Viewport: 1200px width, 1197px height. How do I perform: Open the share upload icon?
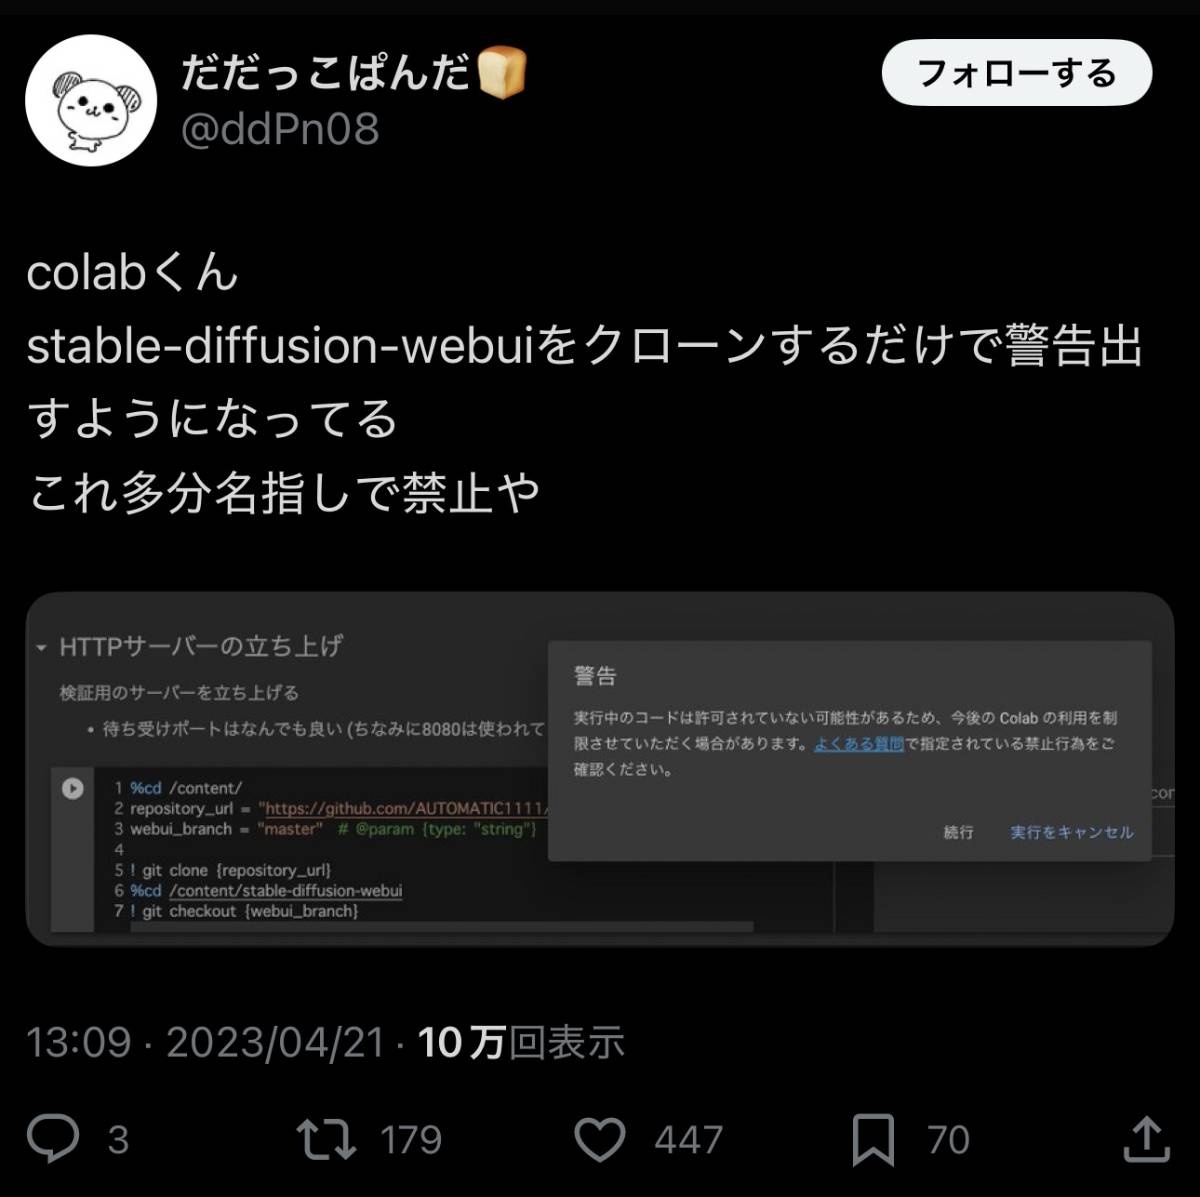pyautogui.click(x=1146, y=1139)
